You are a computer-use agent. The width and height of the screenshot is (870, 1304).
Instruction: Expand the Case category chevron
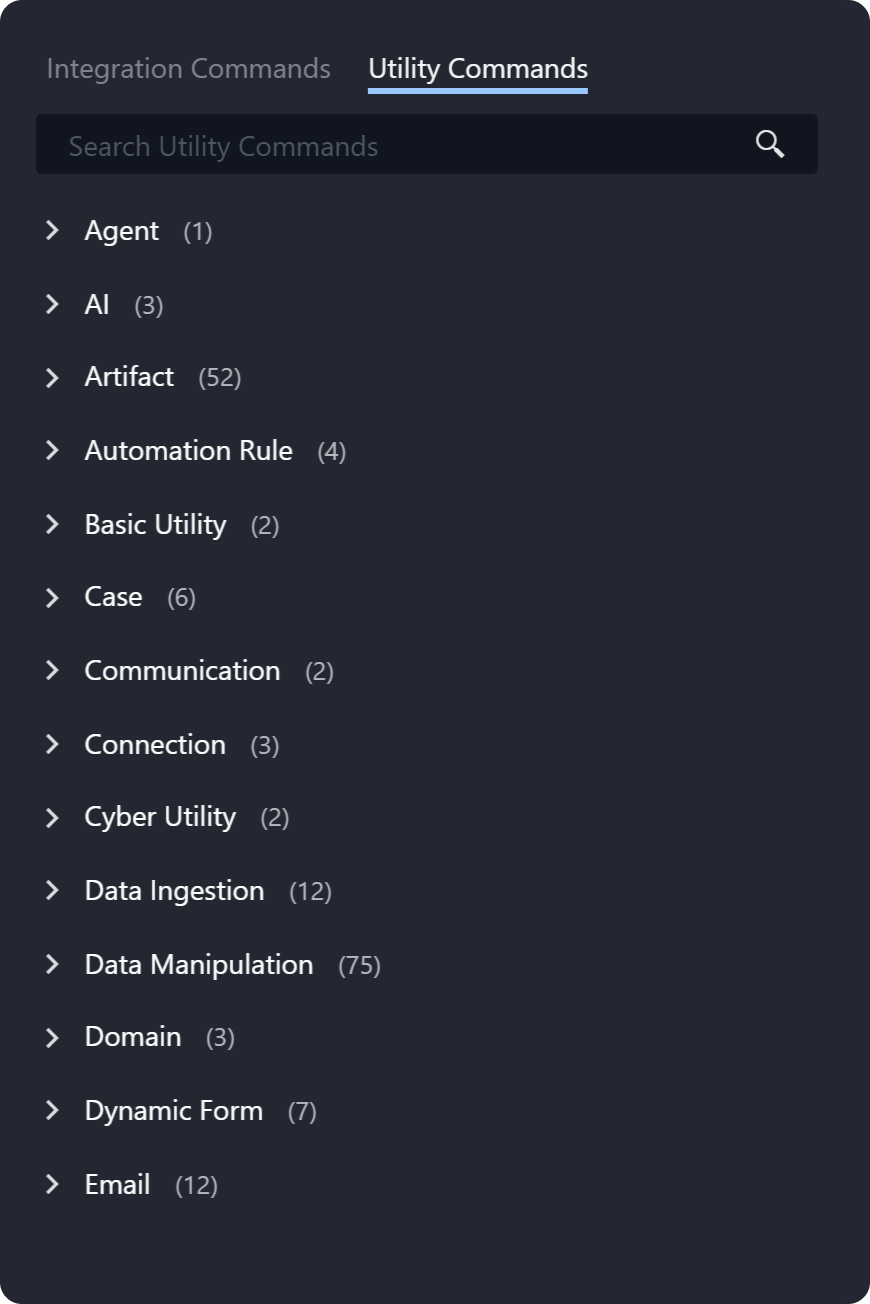click(53, 597)
